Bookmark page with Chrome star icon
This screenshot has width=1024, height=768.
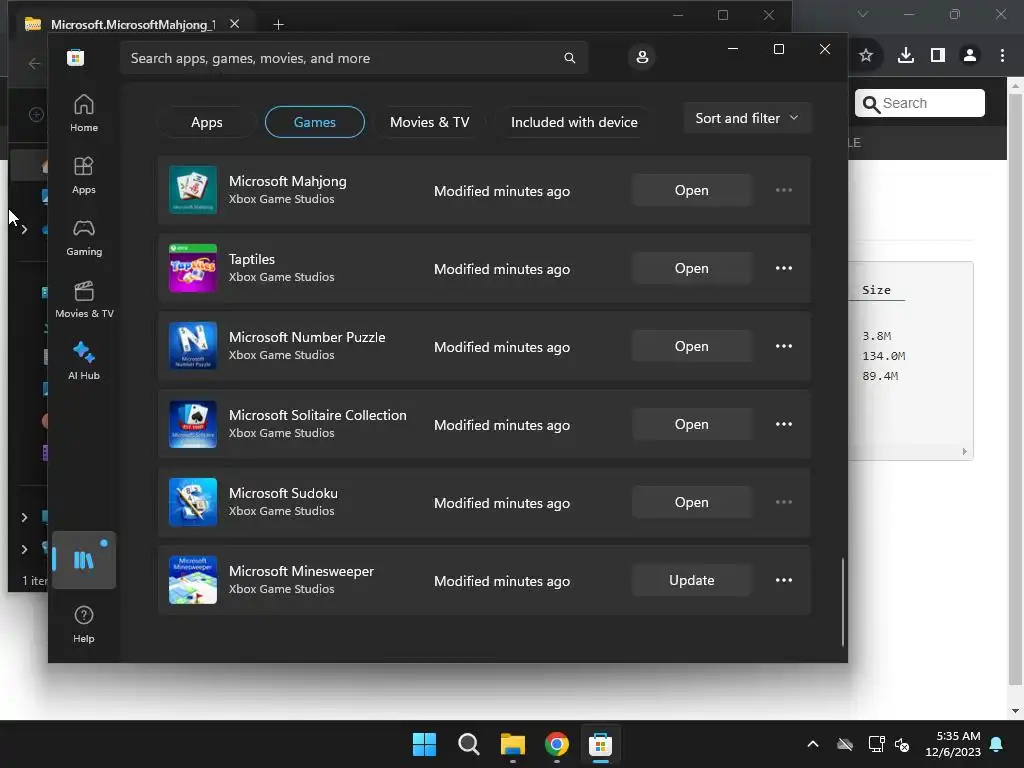pos(866,56)
